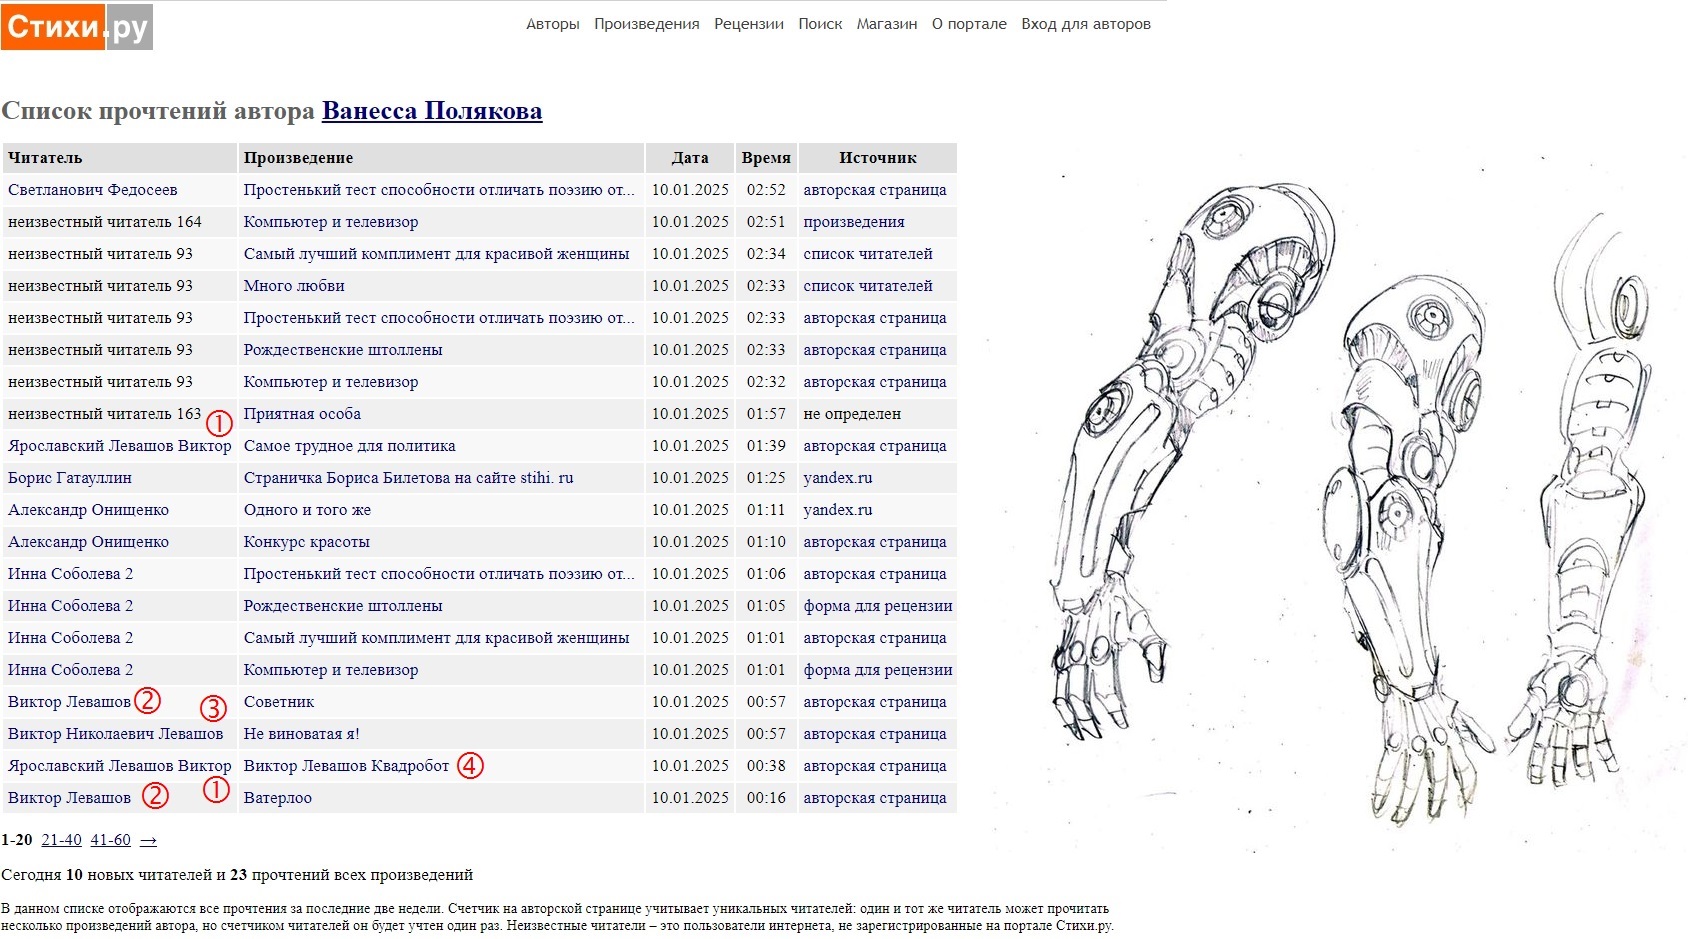
Task: Open Виктор Левашов in Ватерлоо row
Action: pyautogui.click(x=69, y=798)
